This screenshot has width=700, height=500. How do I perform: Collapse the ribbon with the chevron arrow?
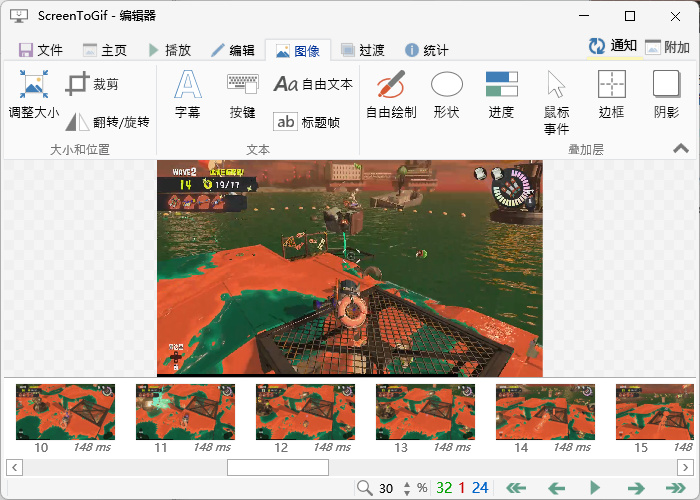(681, 148)
